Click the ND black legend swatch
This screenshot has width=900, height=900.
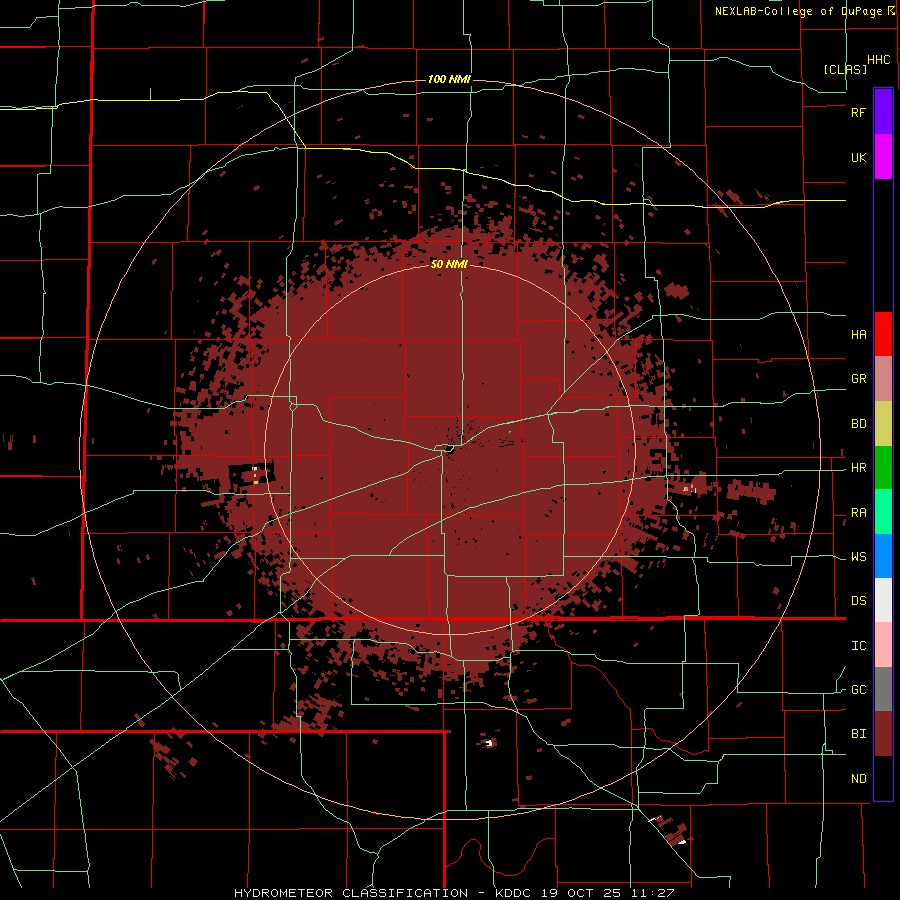[x=883, y=778]
